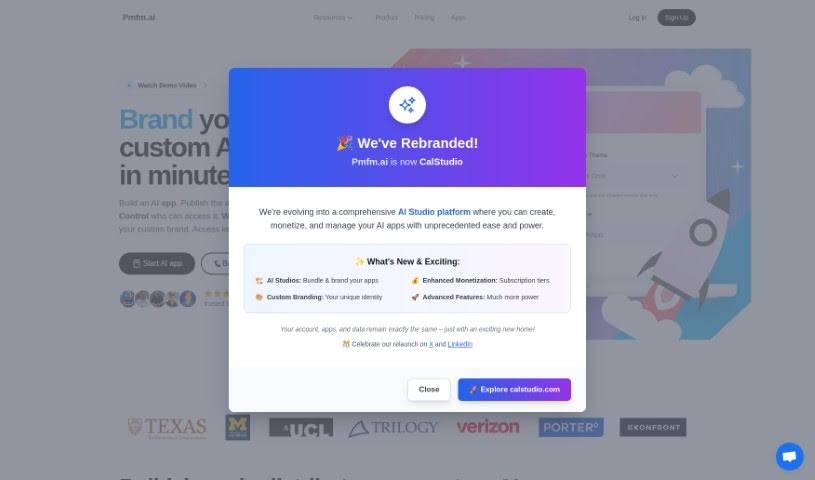
Task: Click the party popper emoji in the heading
Action: coord(344,143)
